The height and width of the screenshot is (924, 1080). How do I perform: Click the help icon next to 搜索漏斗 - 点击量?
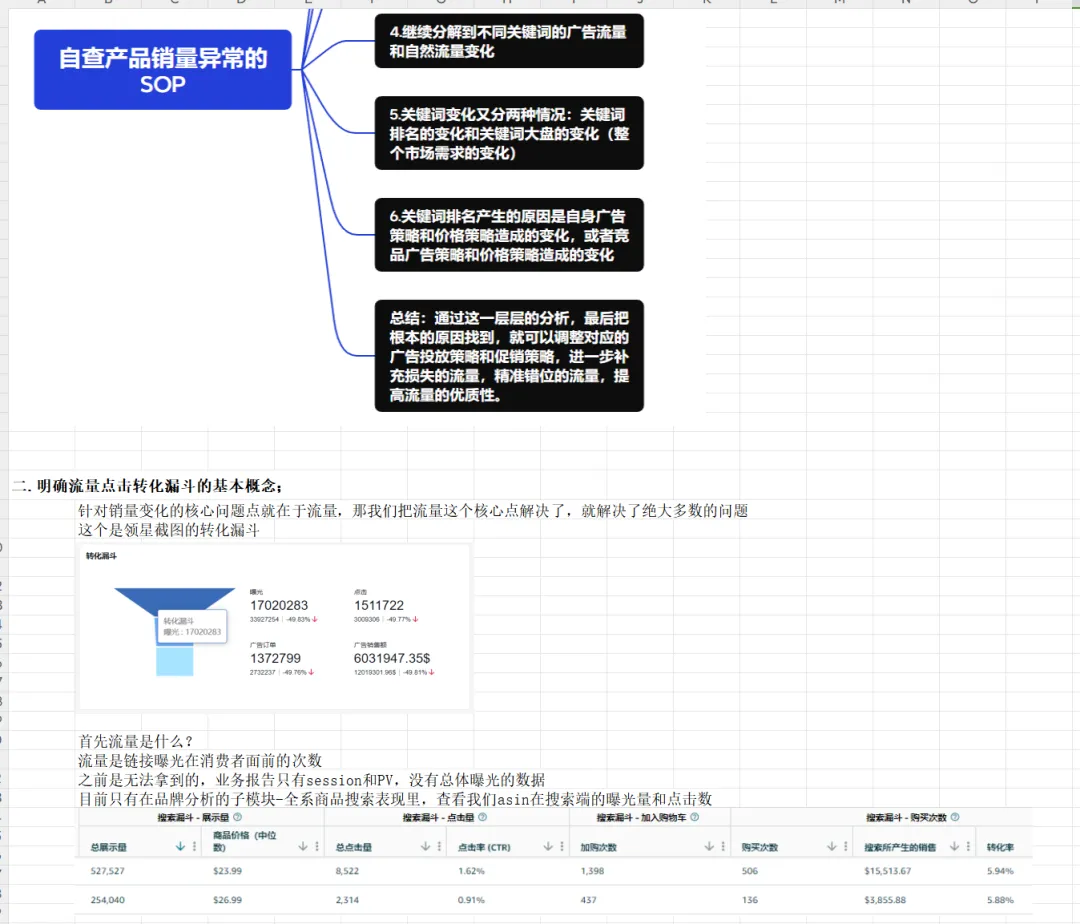click(482, 817)
